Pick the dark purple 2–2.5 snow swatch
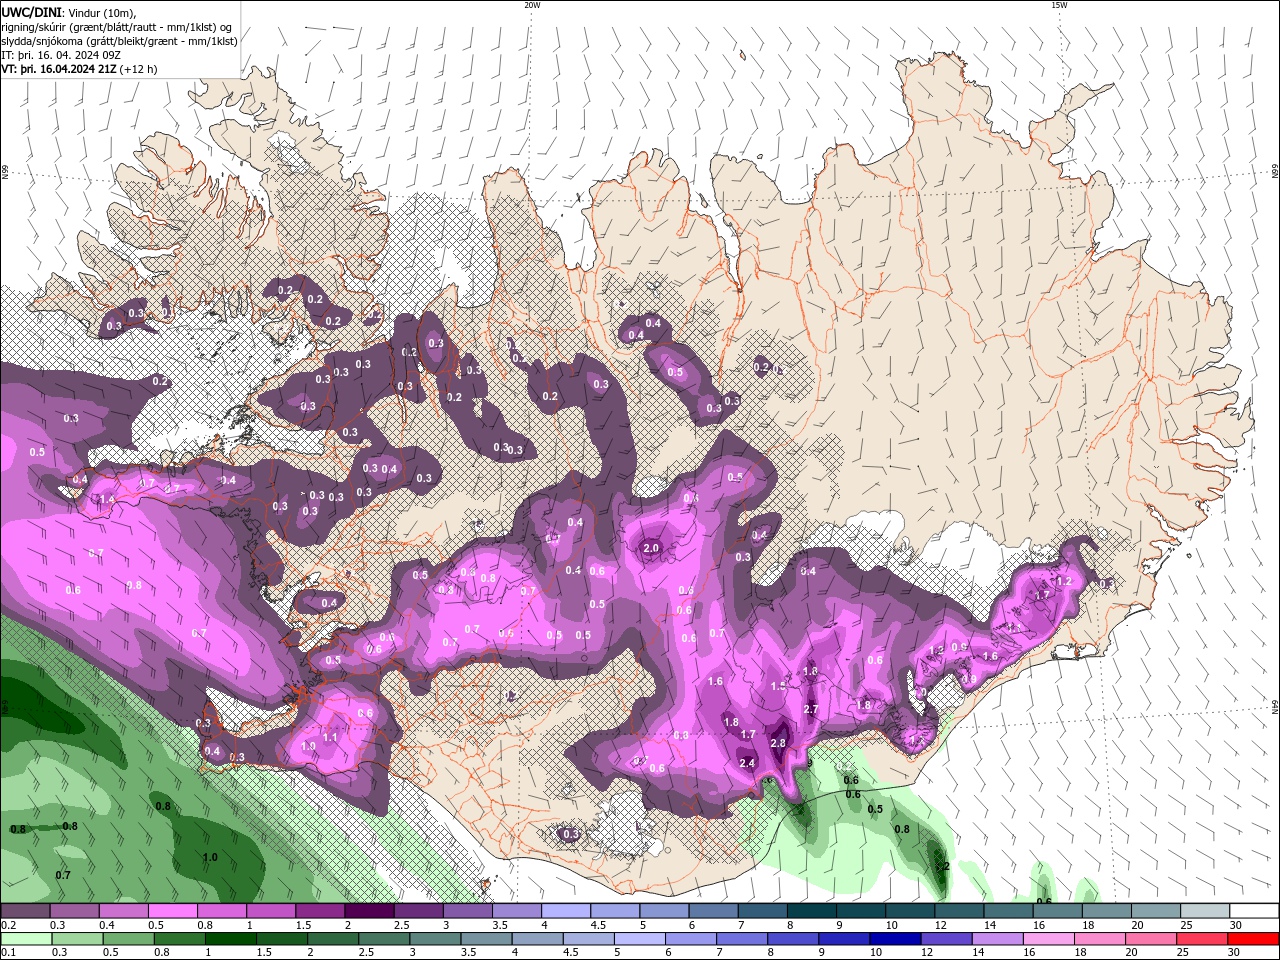The image size is (1280, 960). (x=369, y=911)
